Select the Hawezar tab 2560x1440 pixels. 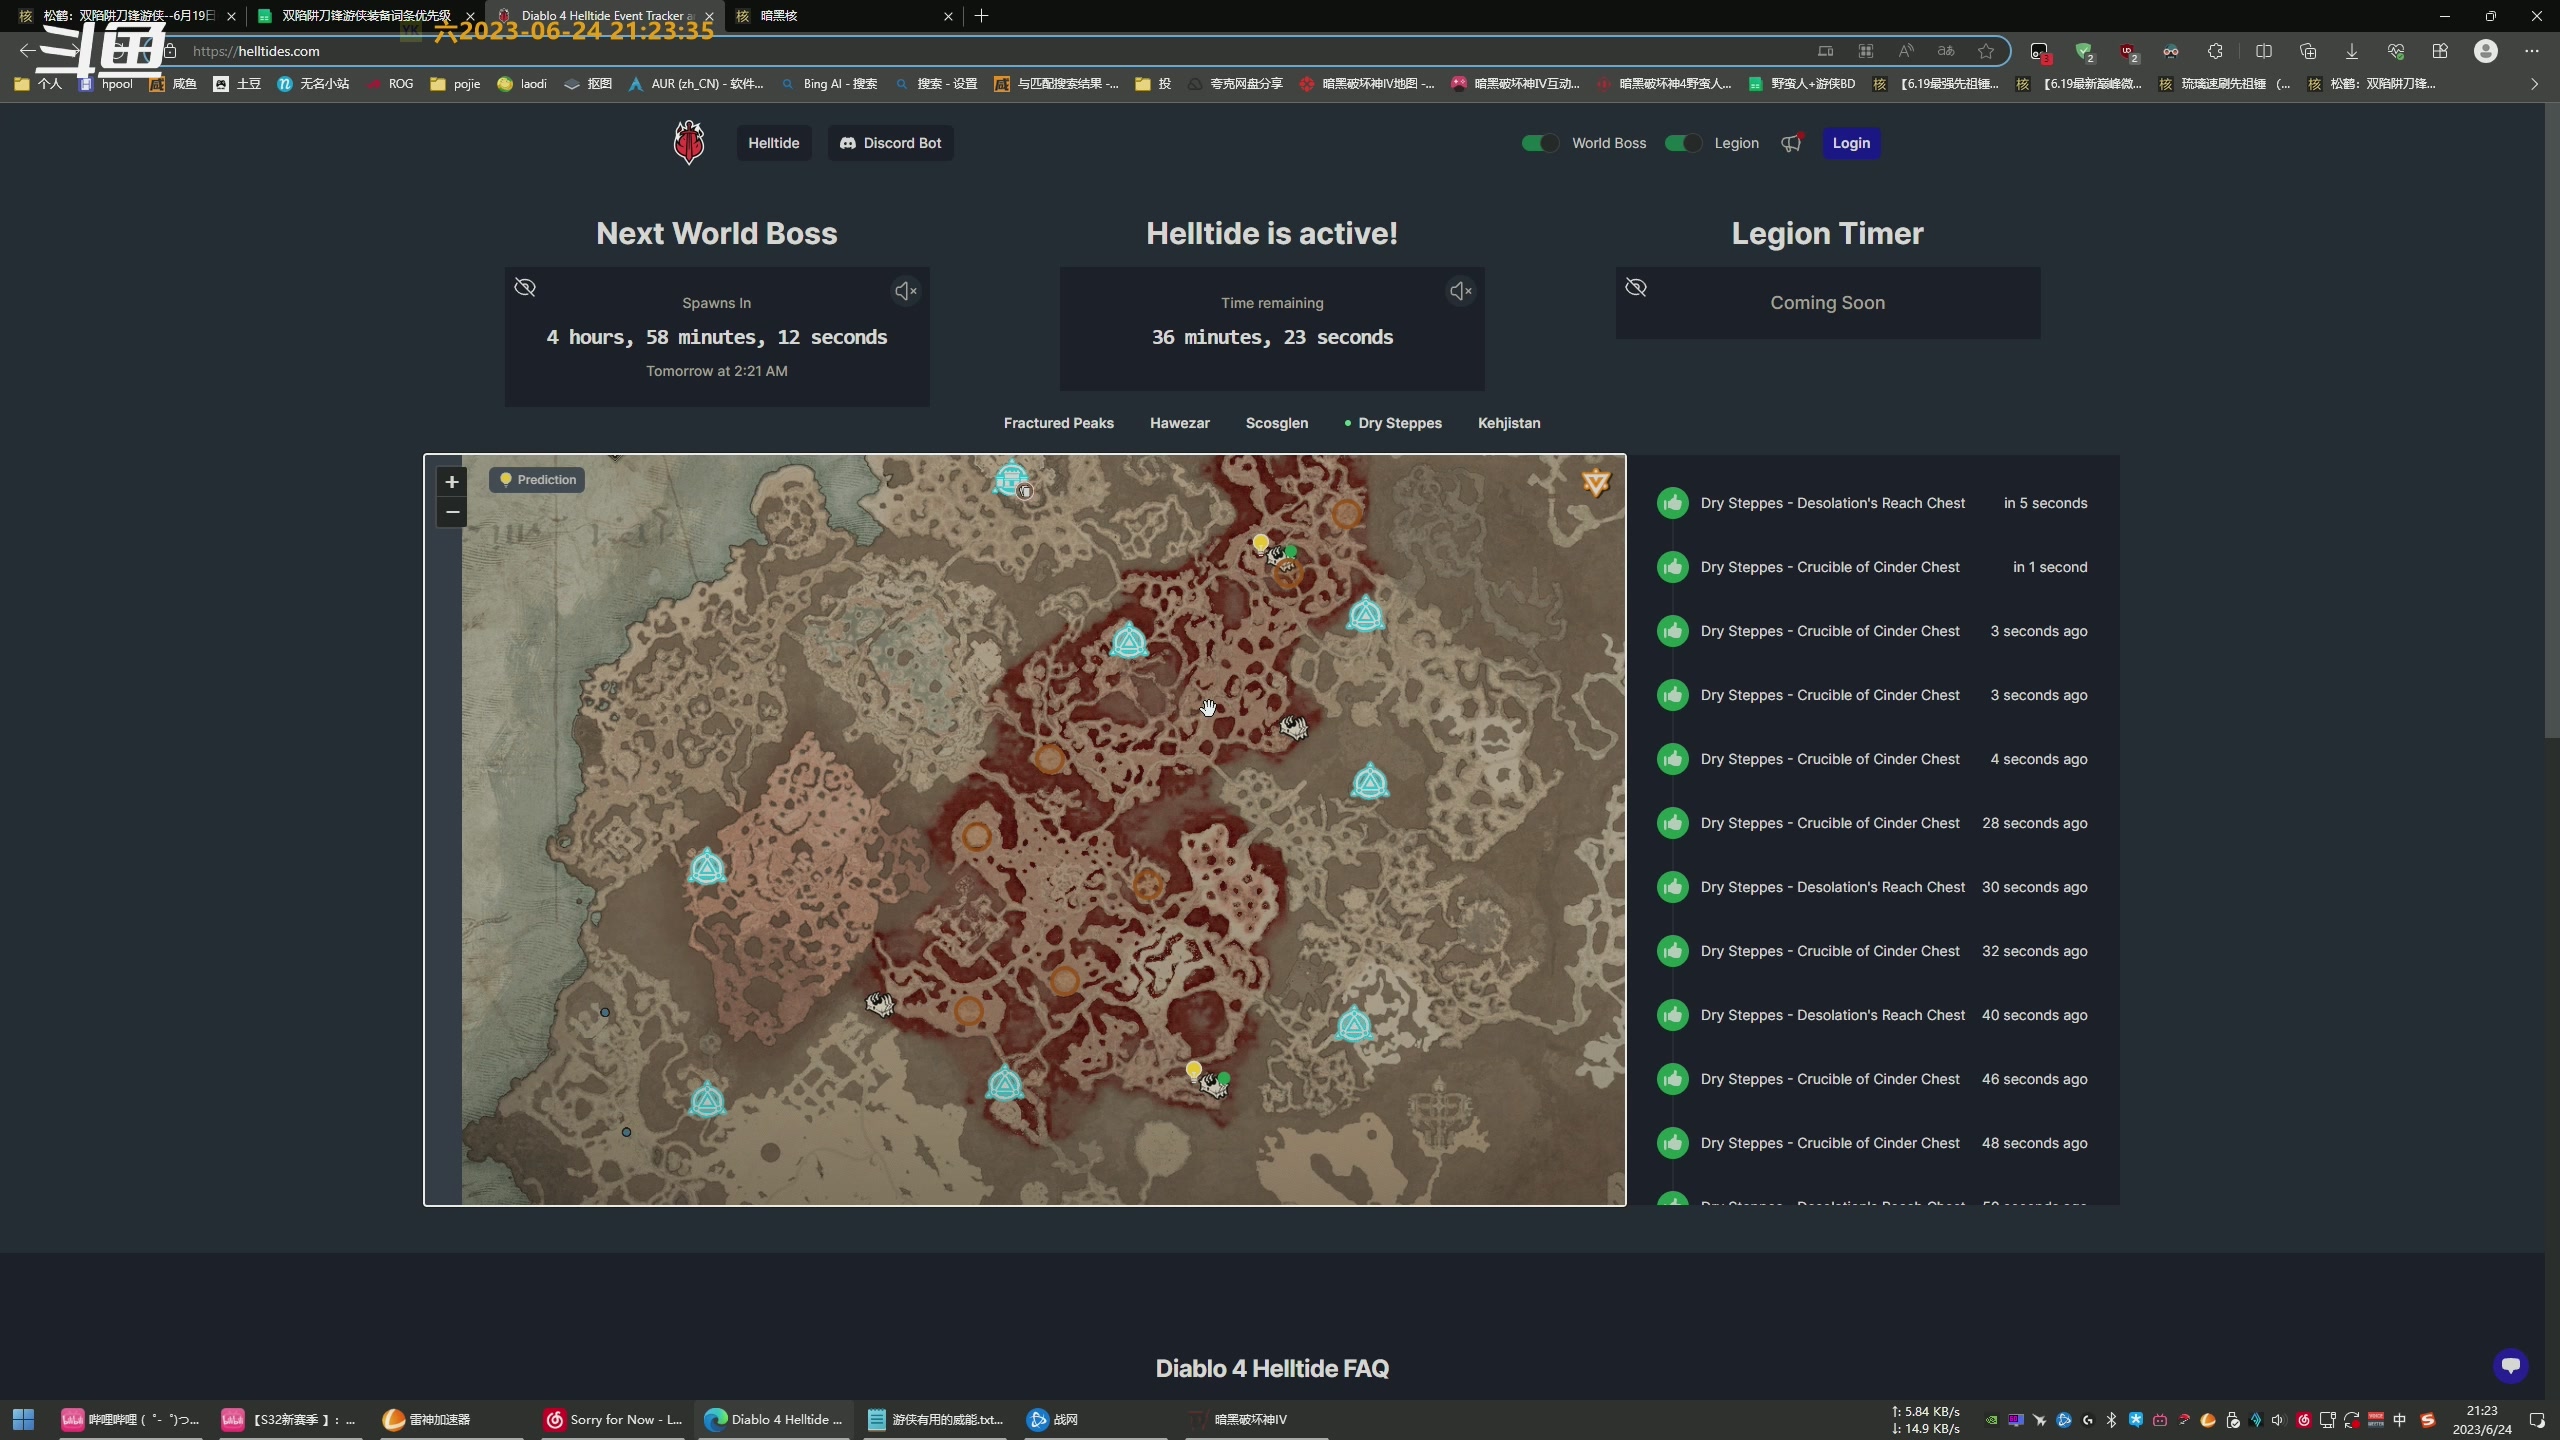coord(1179,423)
